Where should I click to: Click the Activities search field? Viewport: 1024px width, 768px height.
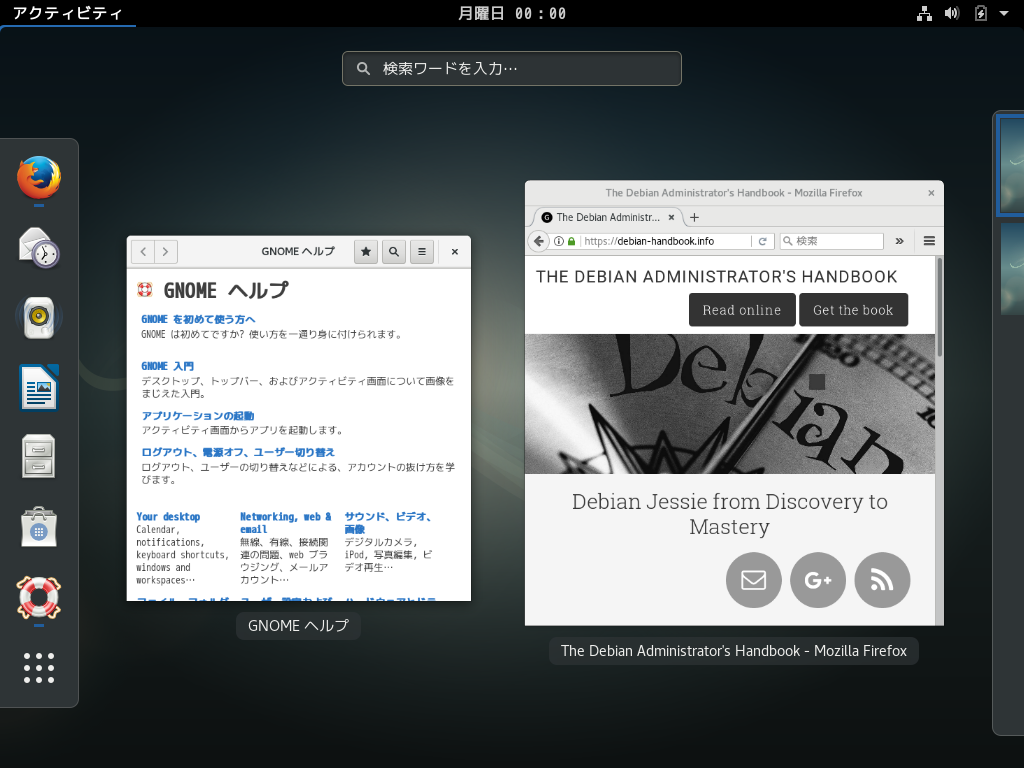(511, 68)
